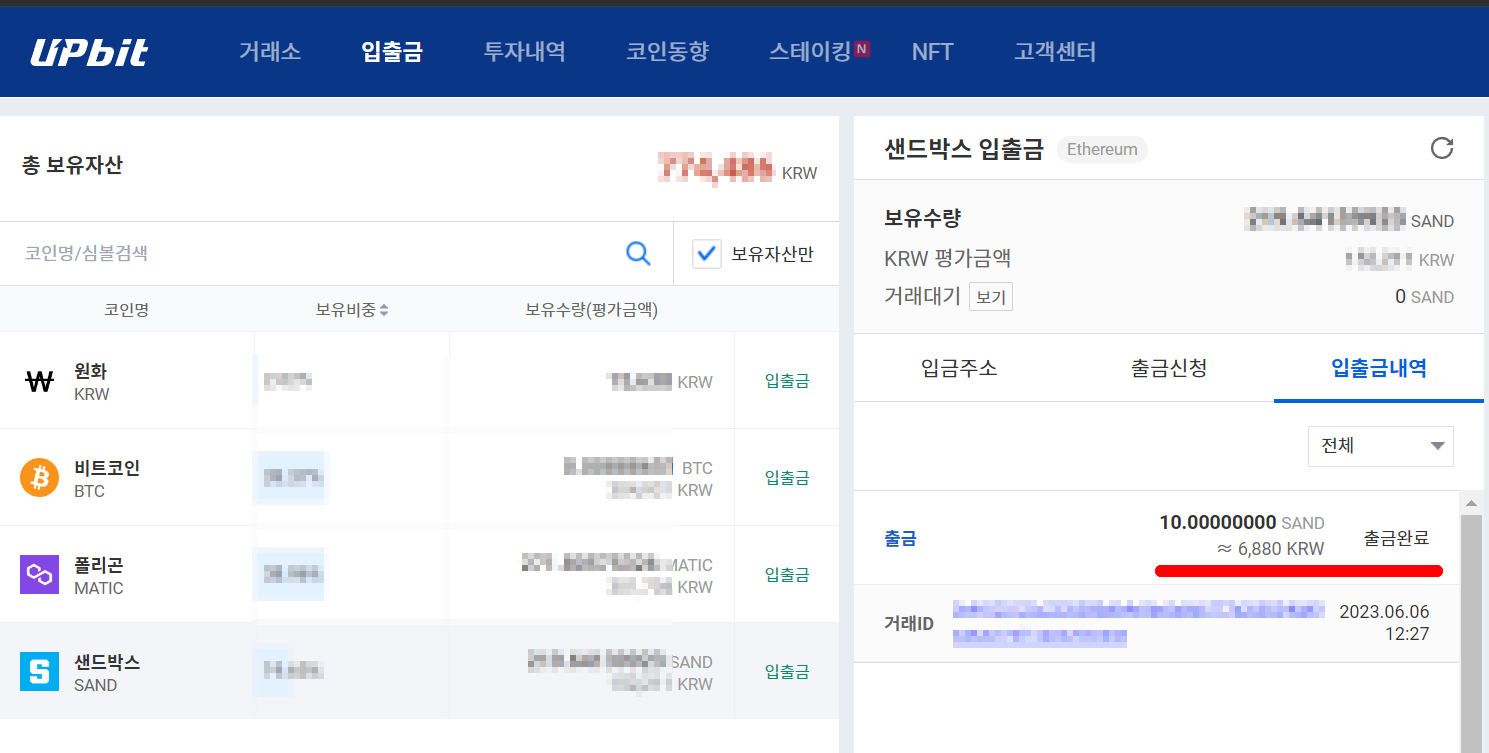This screenshot has width=1489, height=753.
Task: Click the scrollbar up arrow
Action: click(x=1471, y=501)
